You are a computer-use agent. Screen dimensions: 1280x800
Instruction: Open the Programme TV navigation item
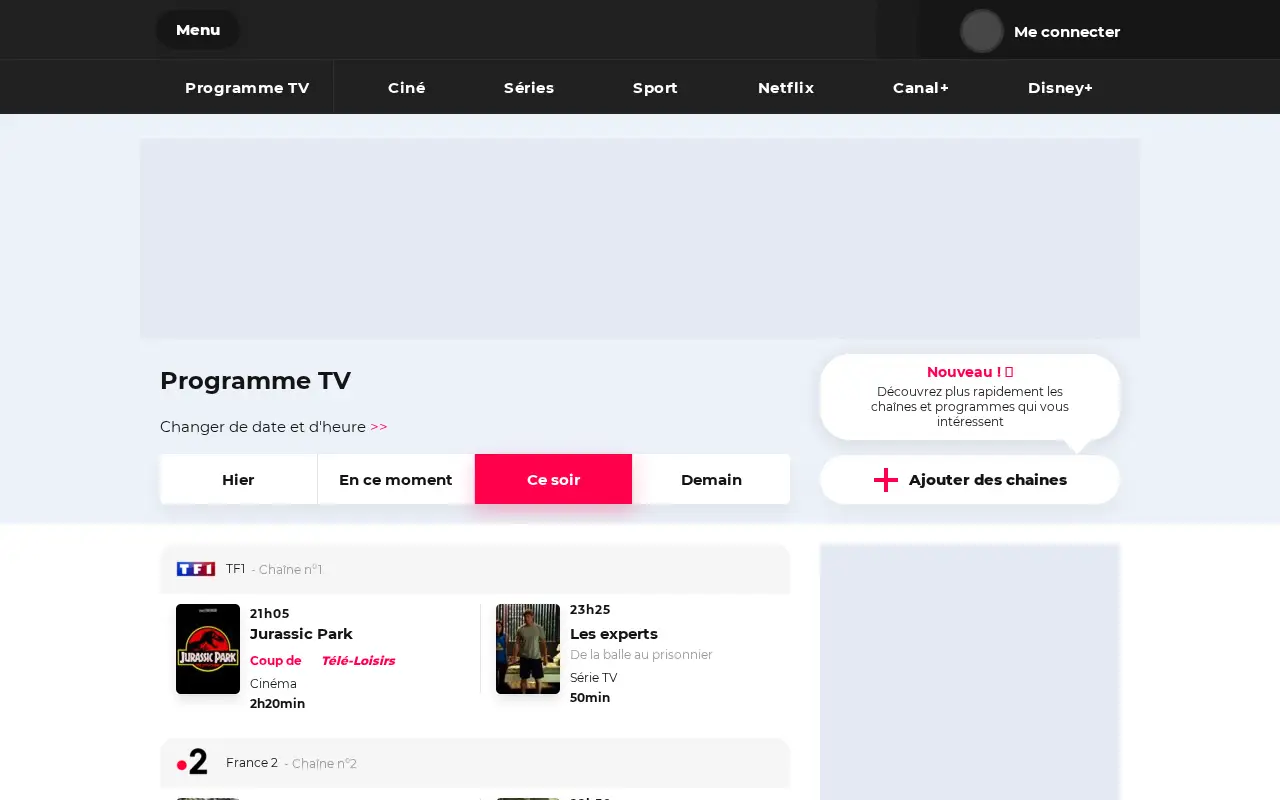(x=247, y=88)
